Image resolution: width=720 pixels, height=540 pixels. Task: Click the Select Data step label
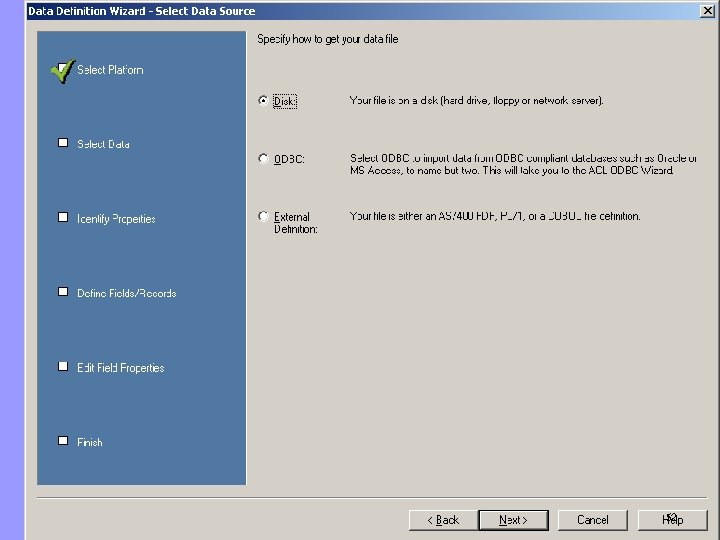[103, 144]
